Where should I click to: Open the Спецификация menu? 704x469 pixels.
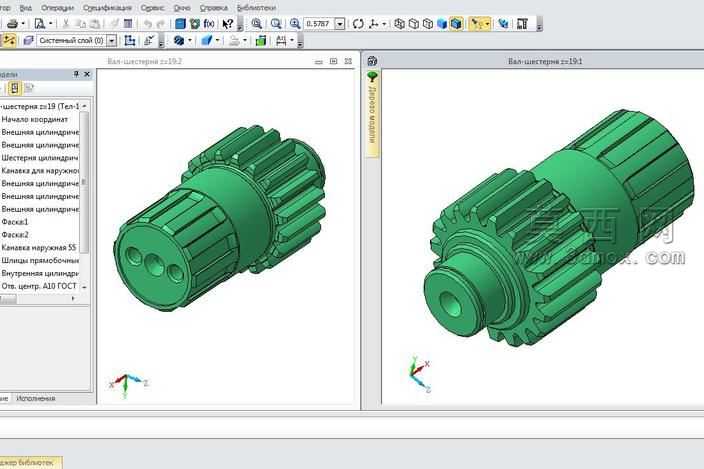coord(107,8)
